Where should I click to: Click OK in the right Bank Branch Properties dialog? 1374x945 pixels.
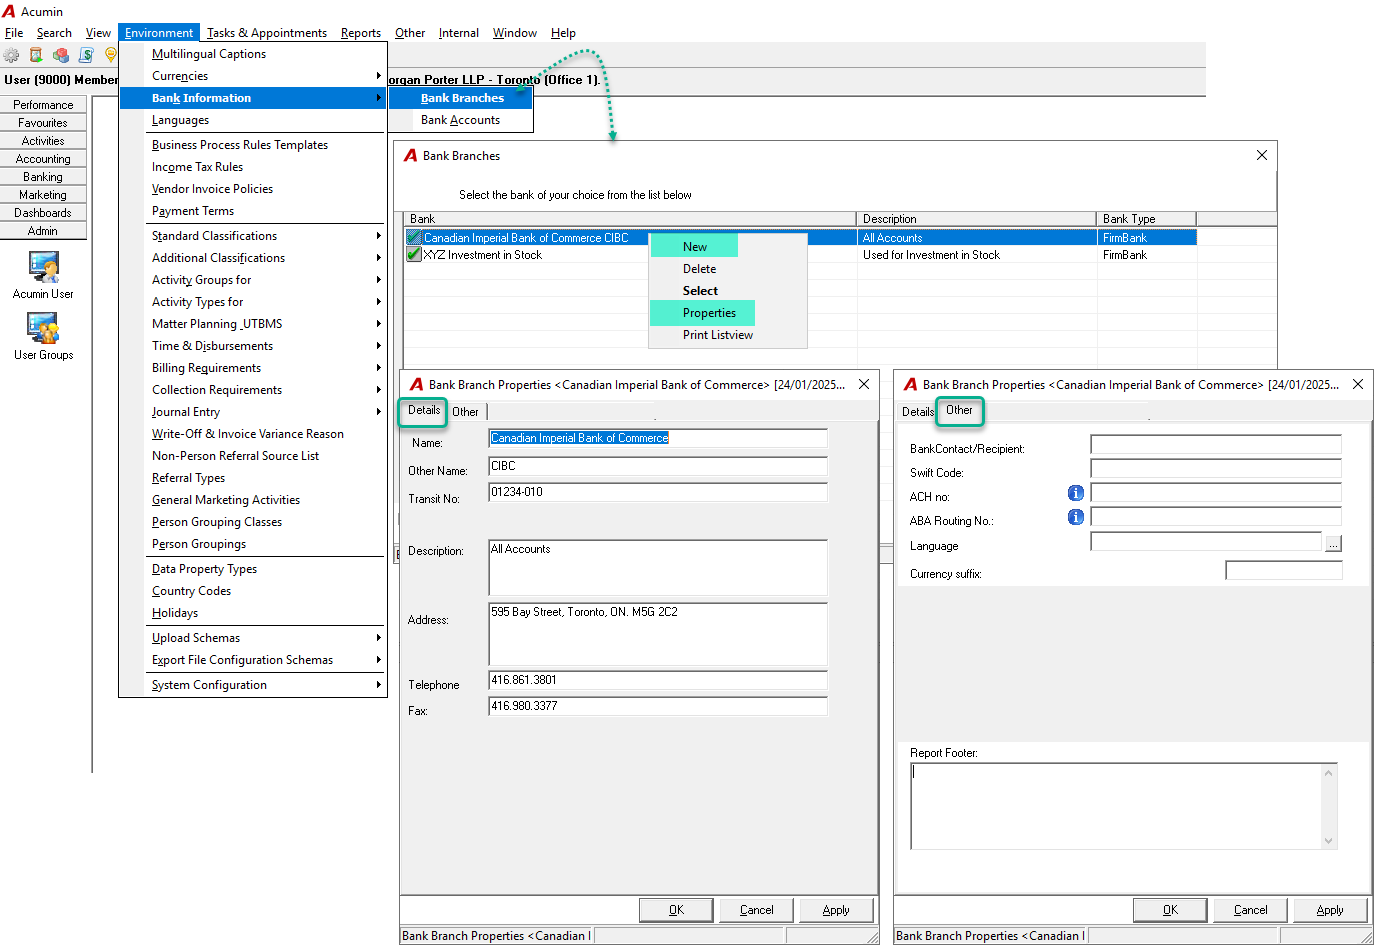pos(1170,910)
